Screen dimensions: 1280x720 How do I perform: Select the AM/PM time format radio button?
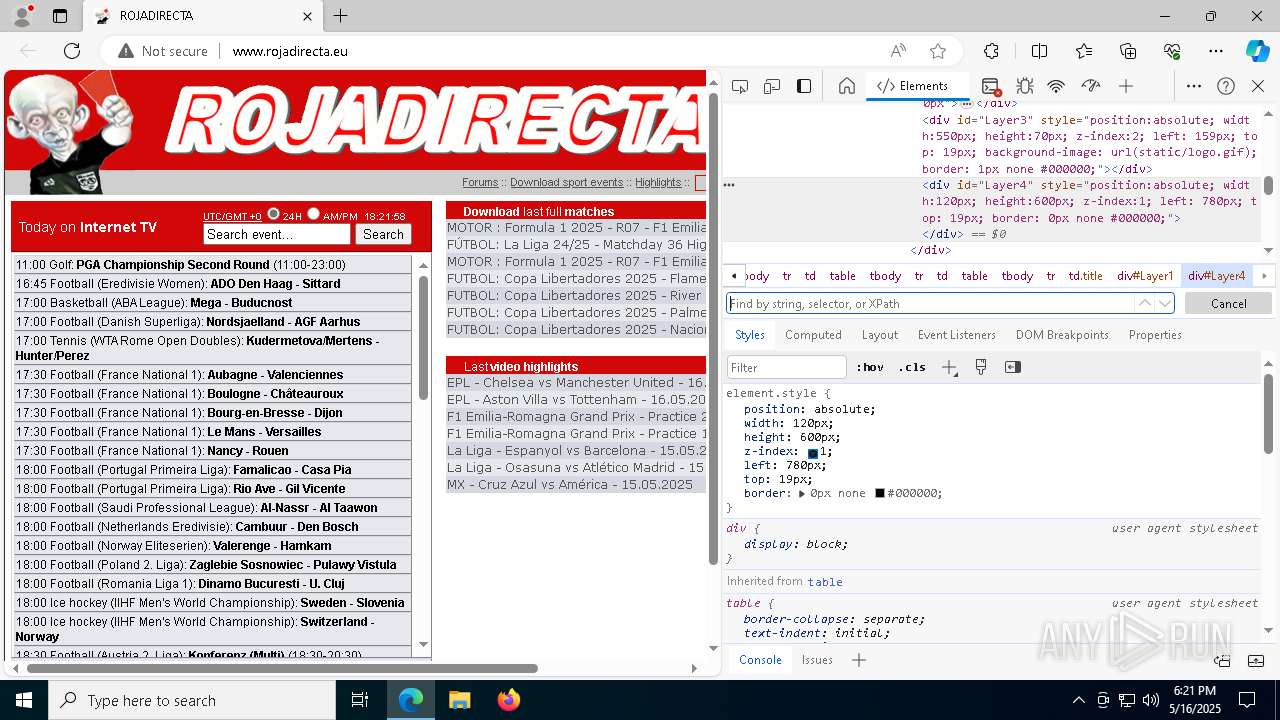point(313,214)
